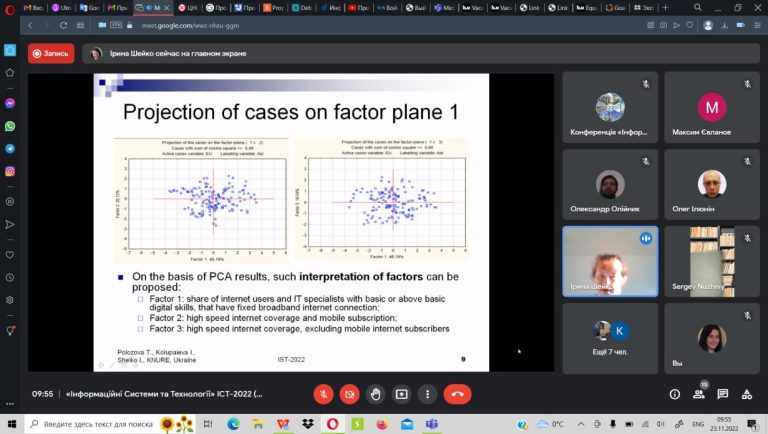Open the sidebar player icon
Viewport: 768px width, 434px height.
(10, 201)
